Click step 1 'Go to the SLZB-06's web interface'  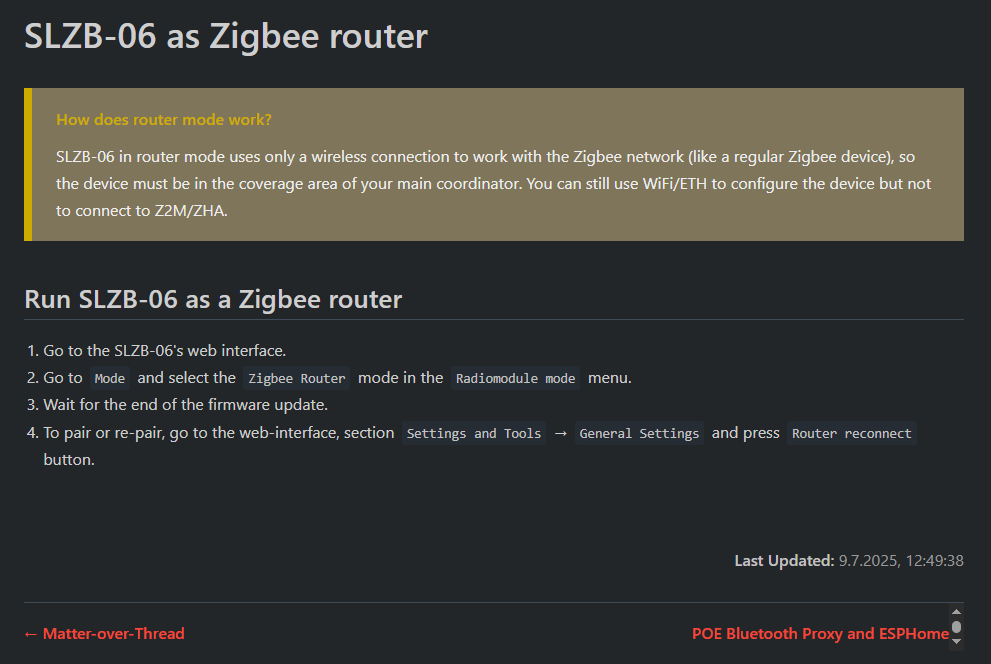164,351
